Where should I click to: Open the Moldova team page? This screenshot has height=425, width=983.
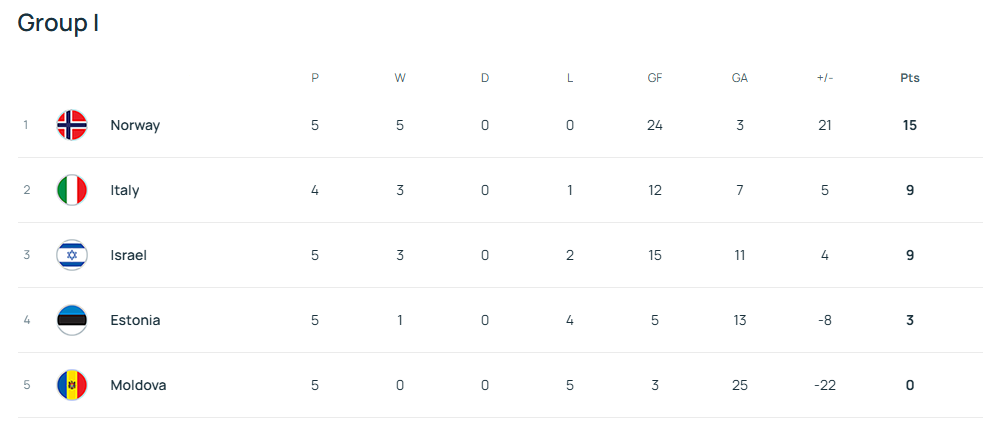pos(138,385)
